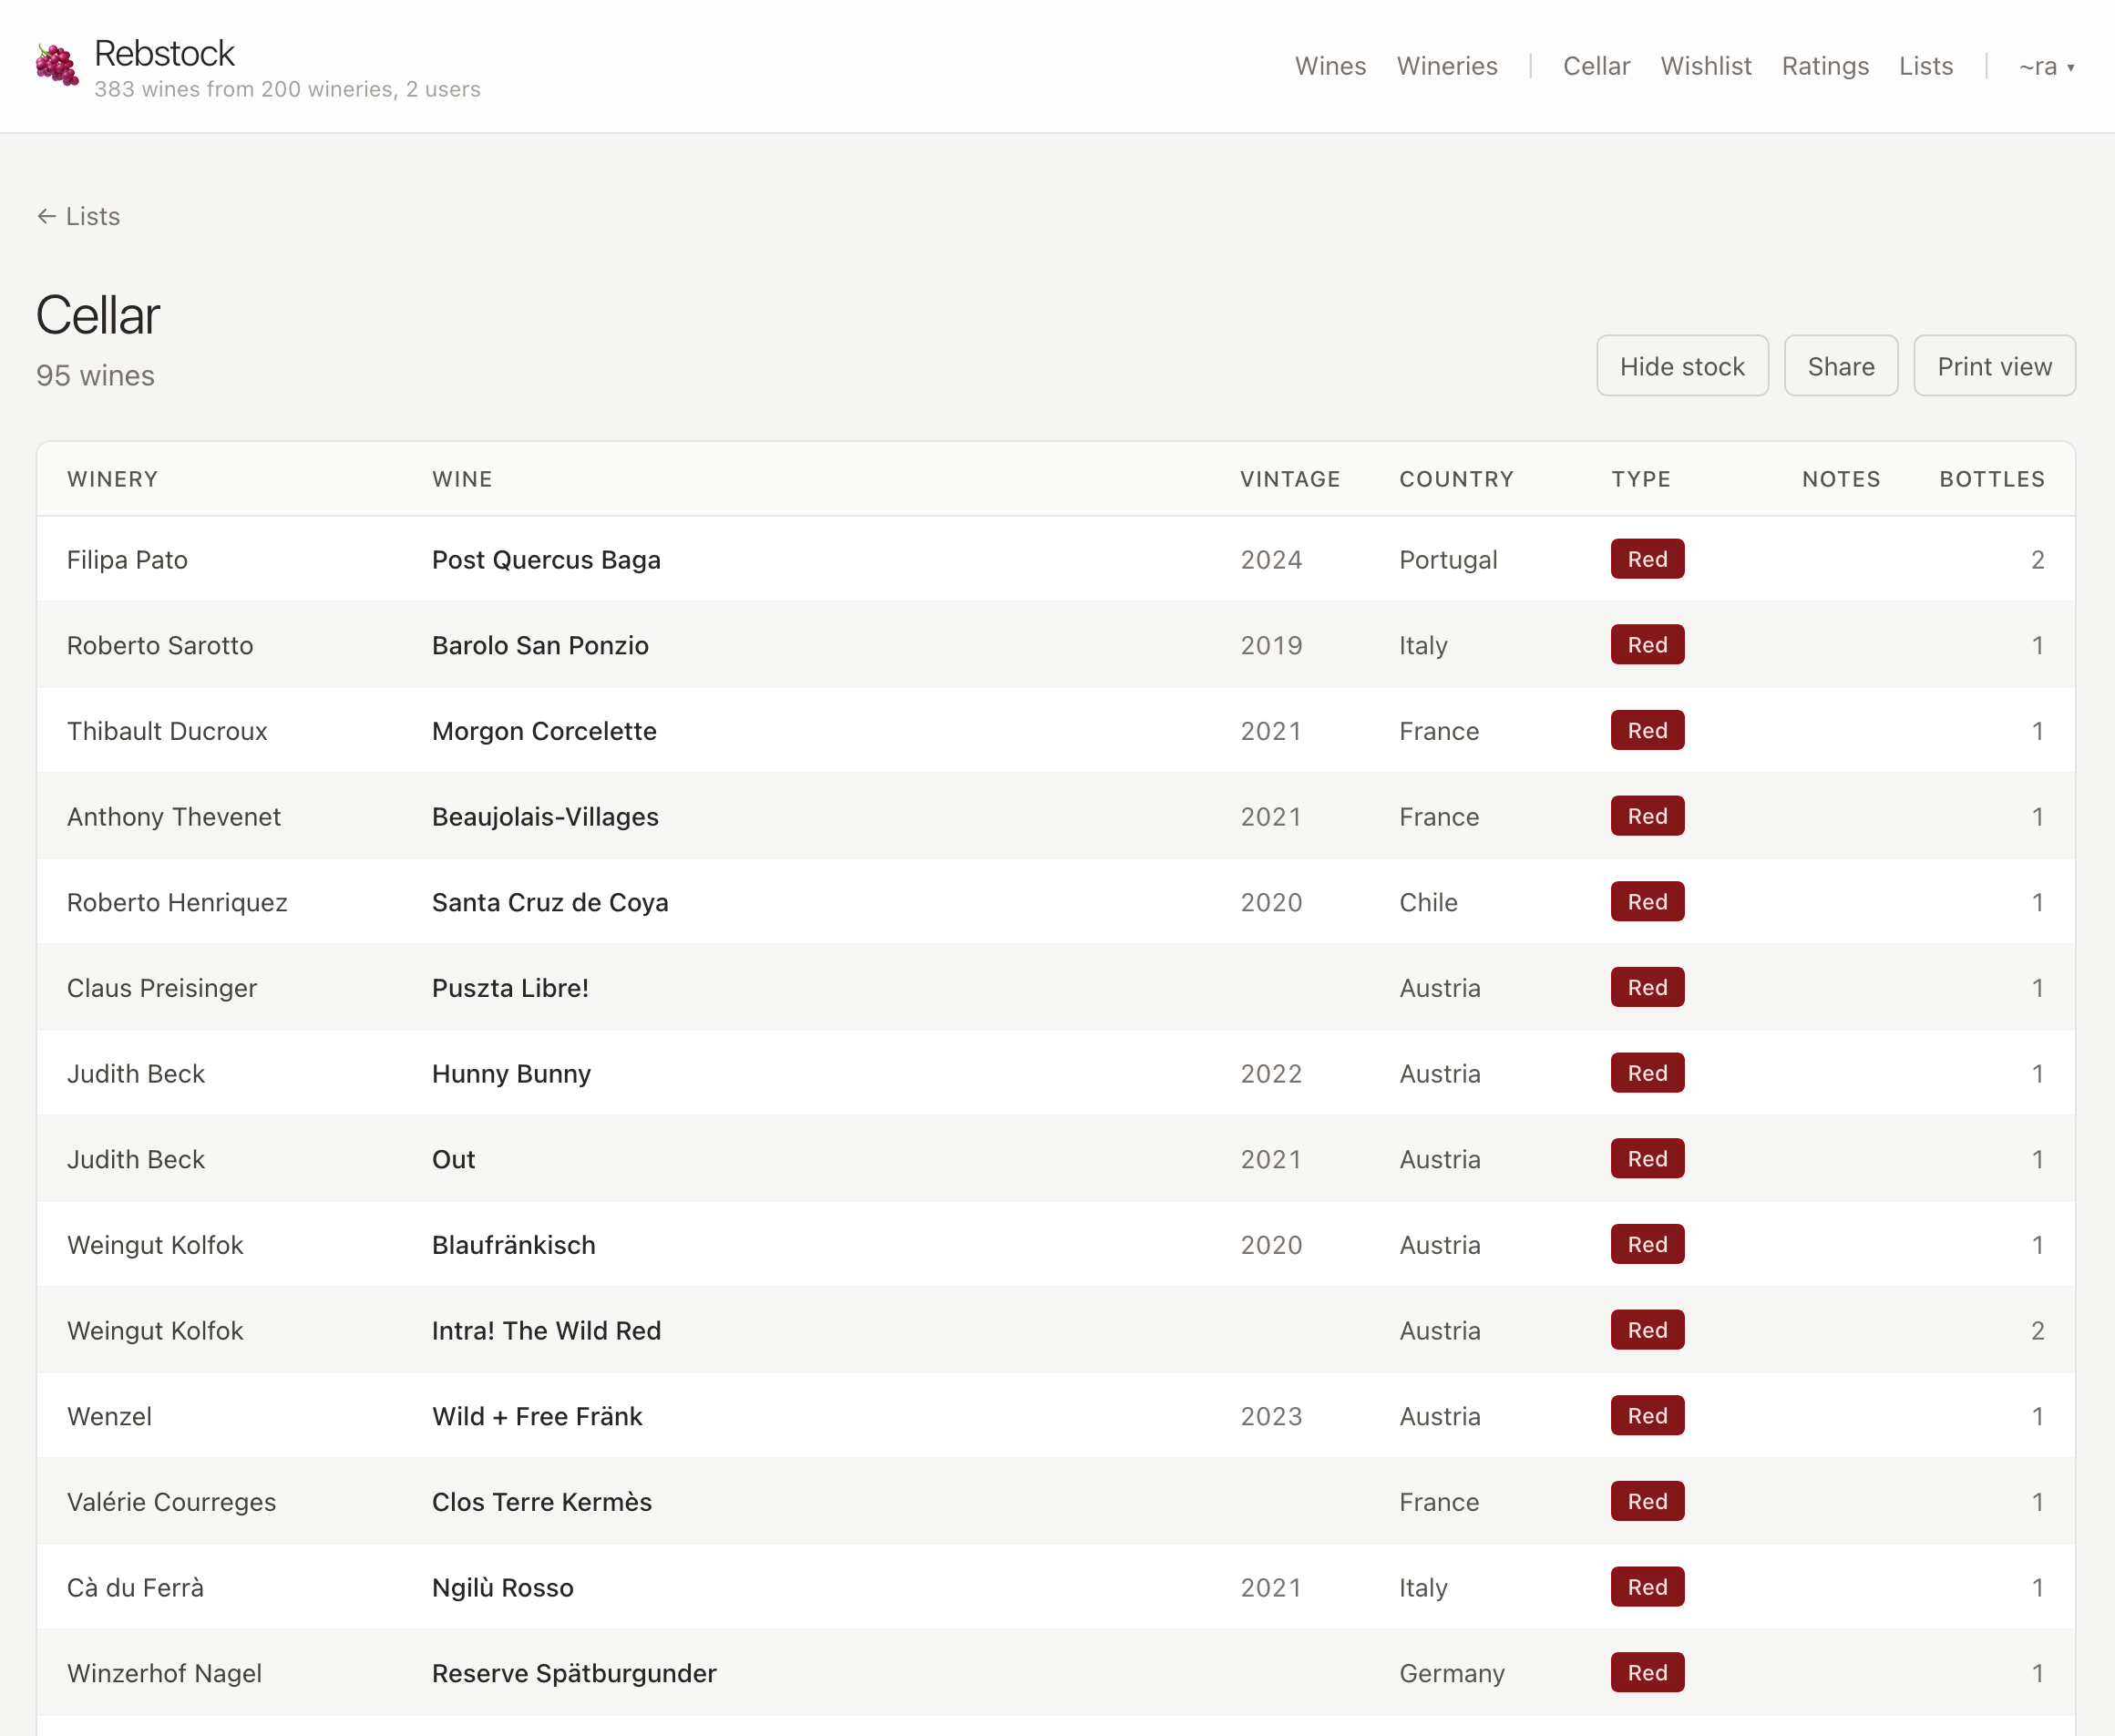The width and height of the screenshot is (2115, 1736).
Task: Open the Blaufränkisch wine entry
Action: [x=513, y=1245]
